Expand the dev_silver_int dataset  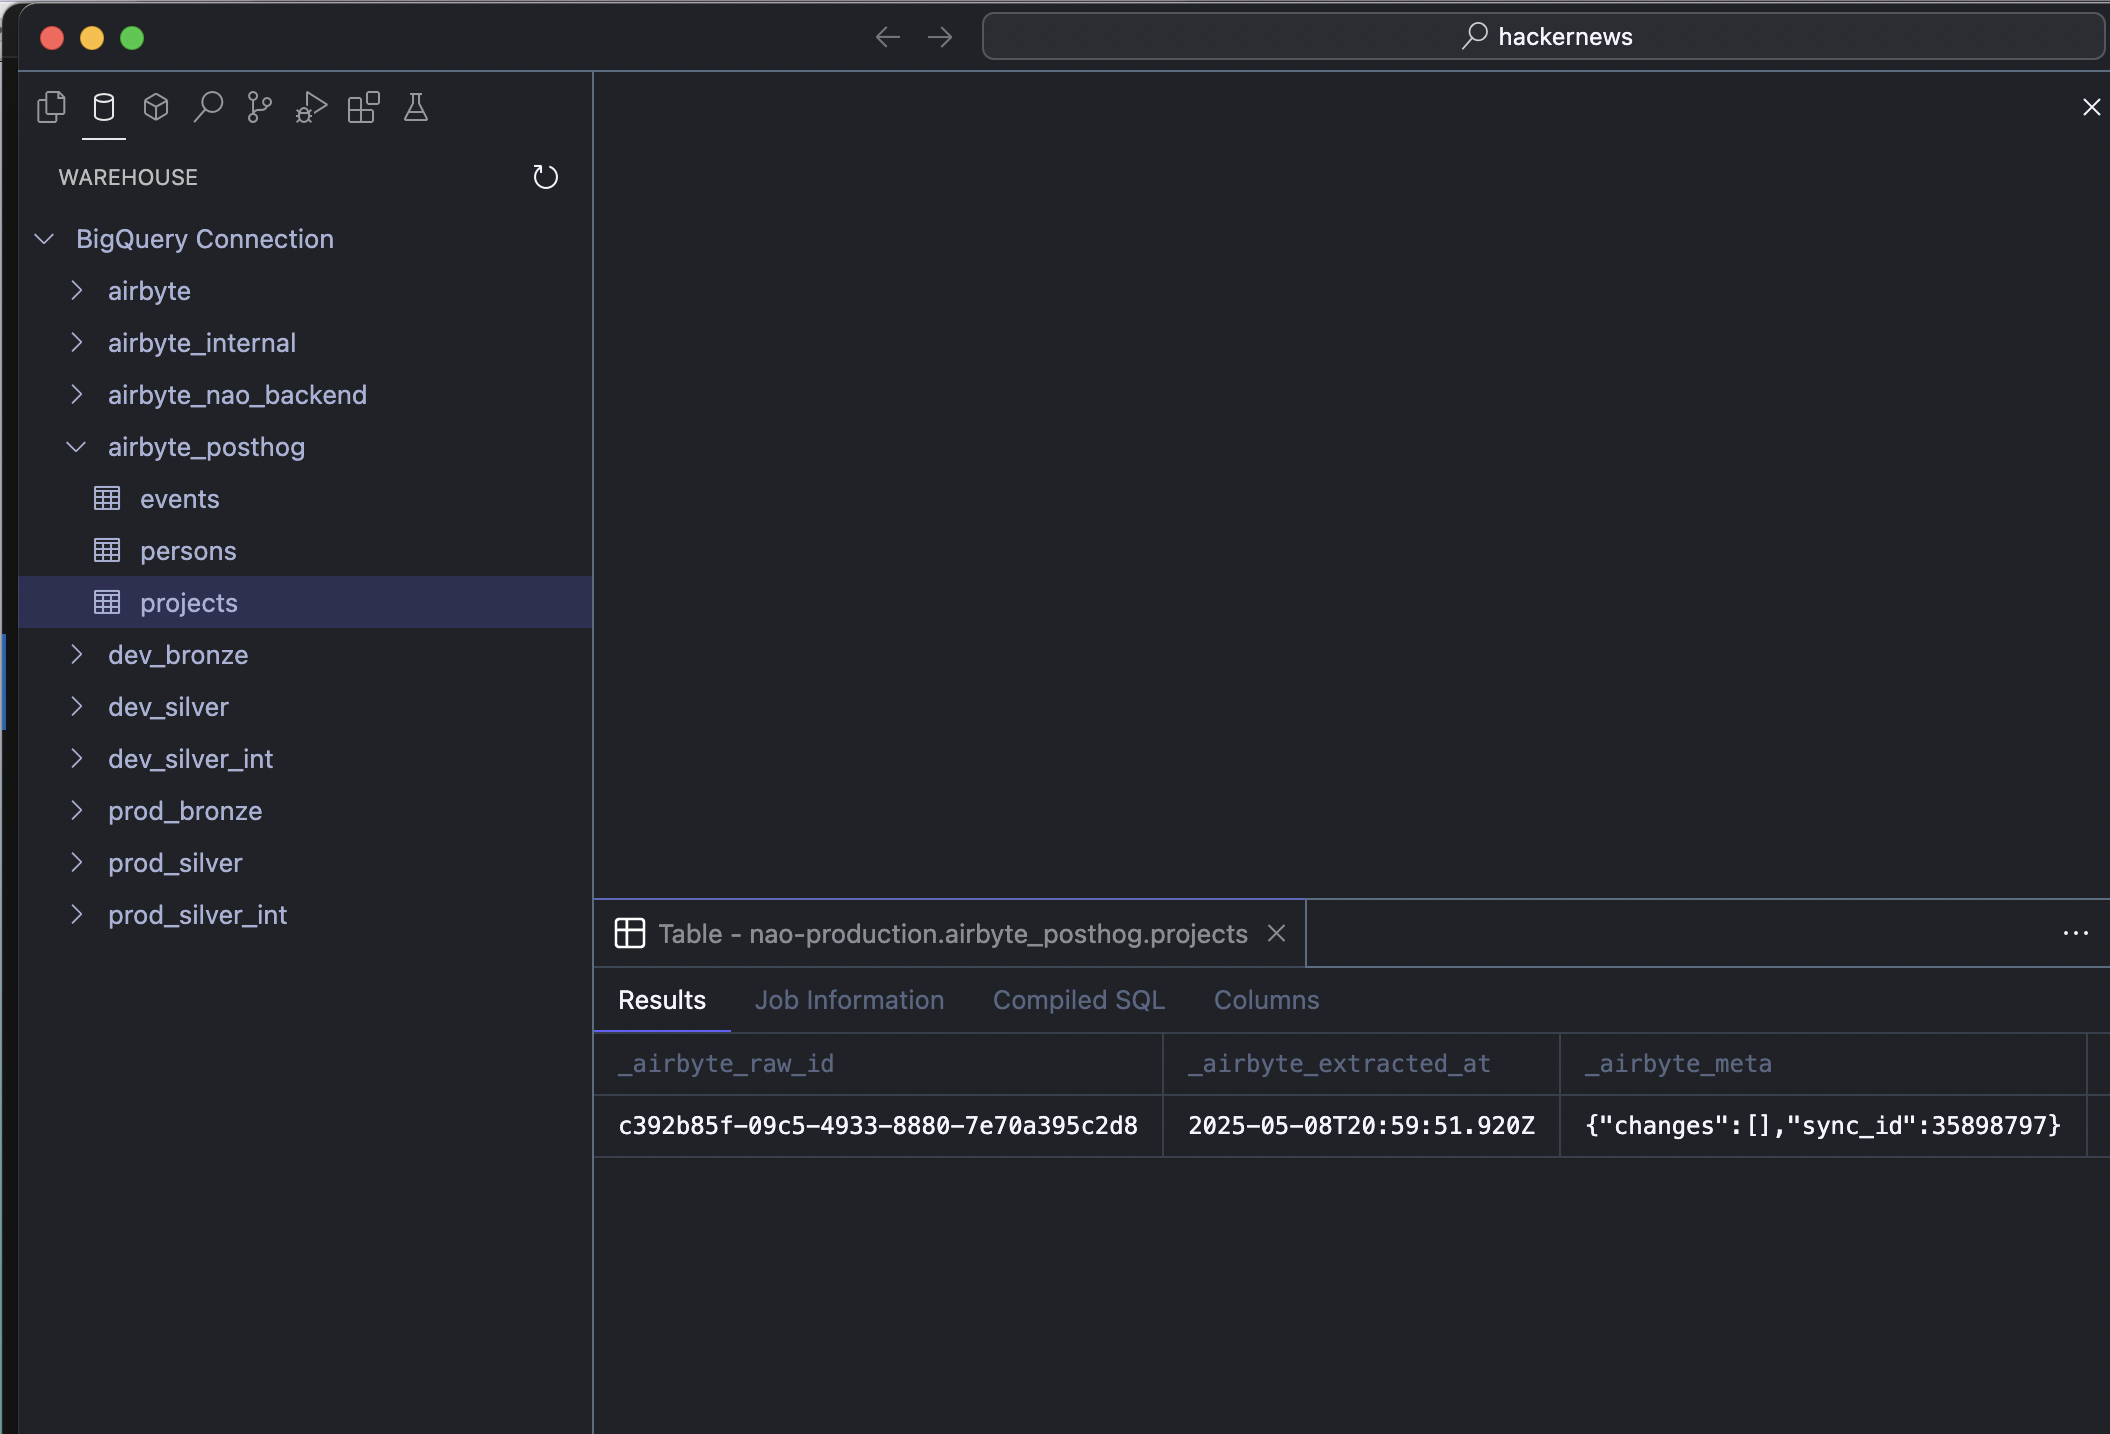76,759
